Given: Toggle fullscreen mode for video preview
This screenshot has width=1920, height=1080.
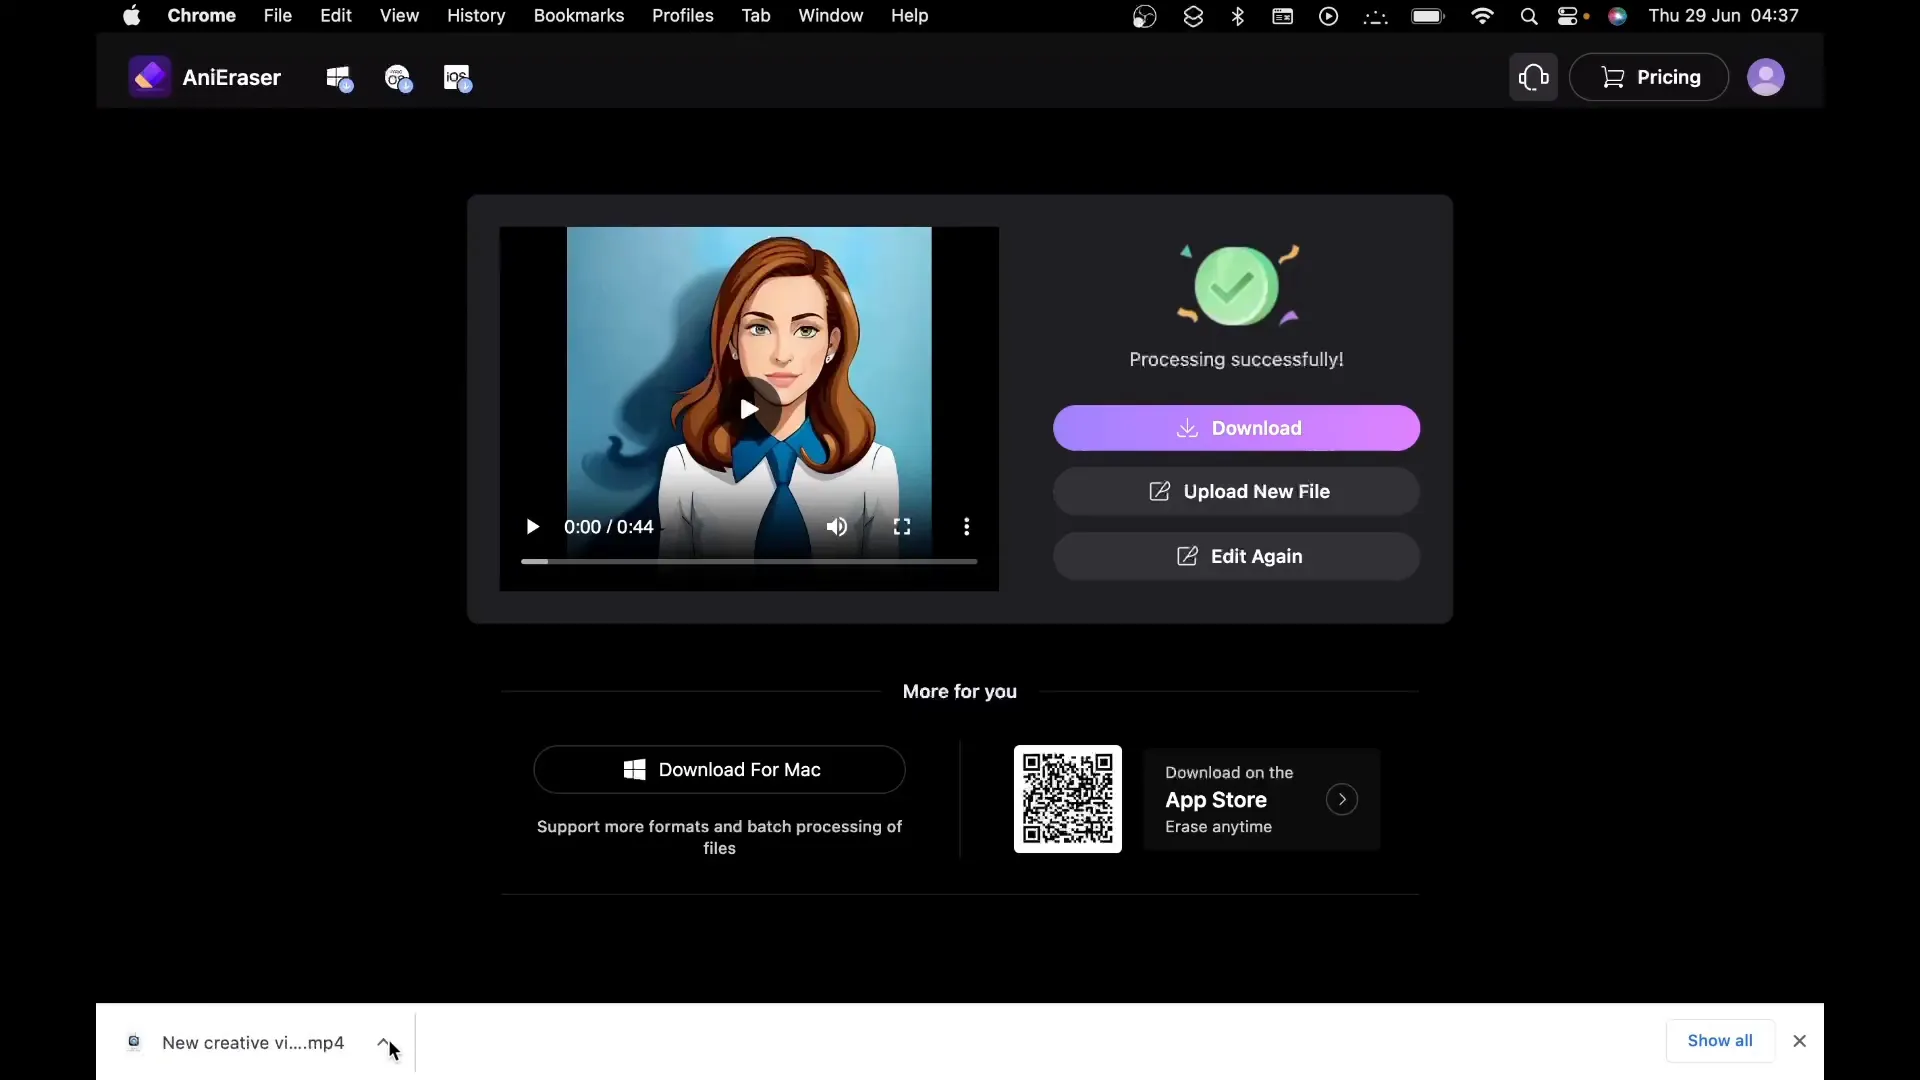Looking at the screenshot, I should click(902, 526).
